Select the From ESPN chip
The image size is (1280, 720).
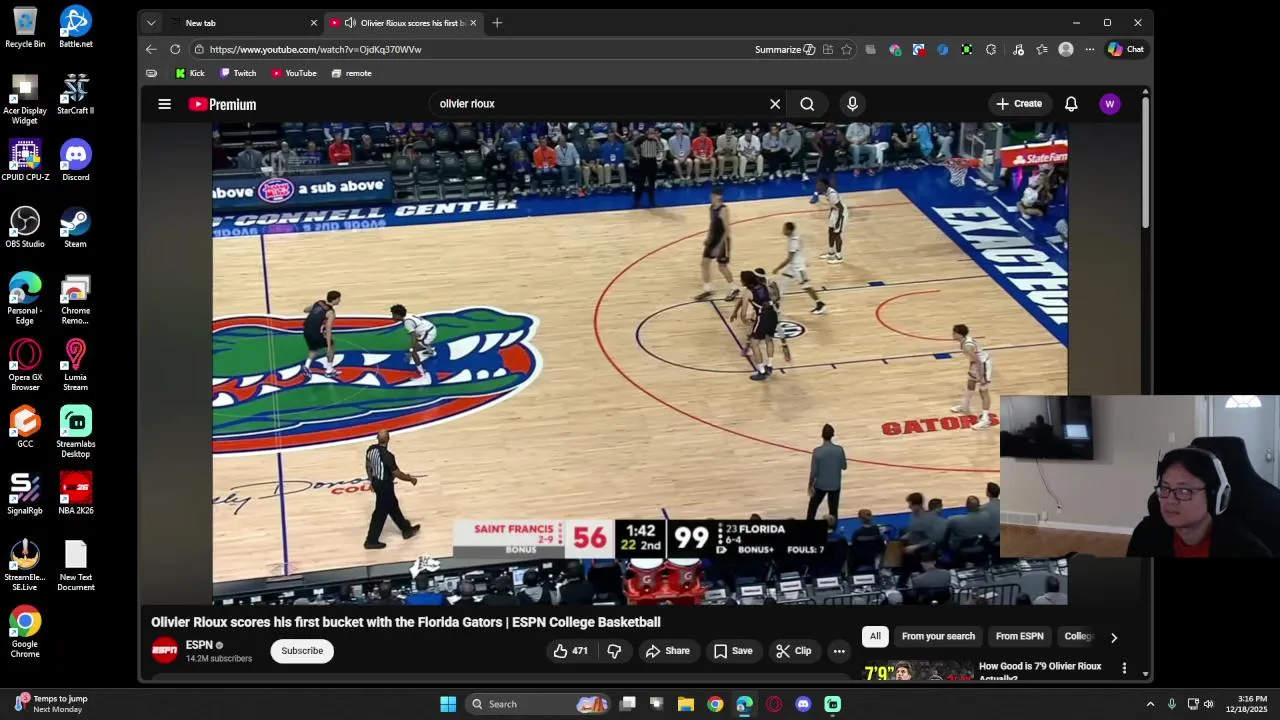point(1019,636)
